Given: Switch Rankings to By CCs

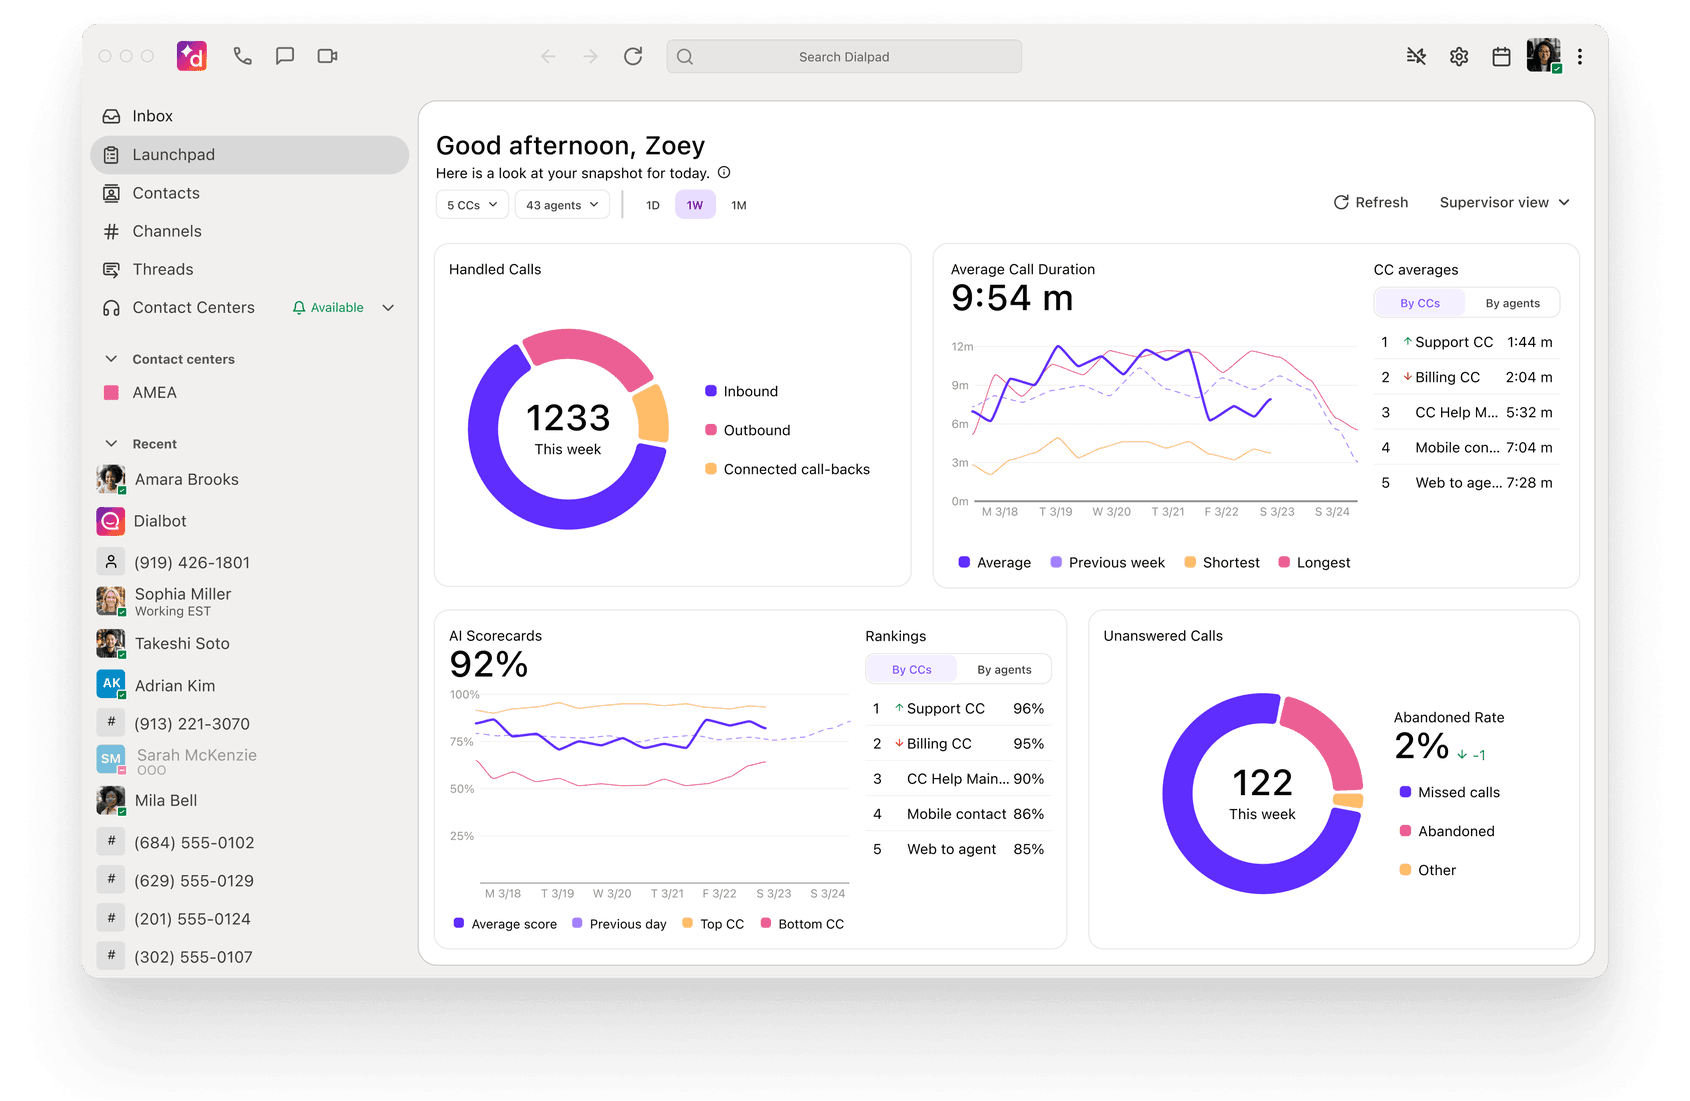Looking at the screenshot, I should [912, 670].
